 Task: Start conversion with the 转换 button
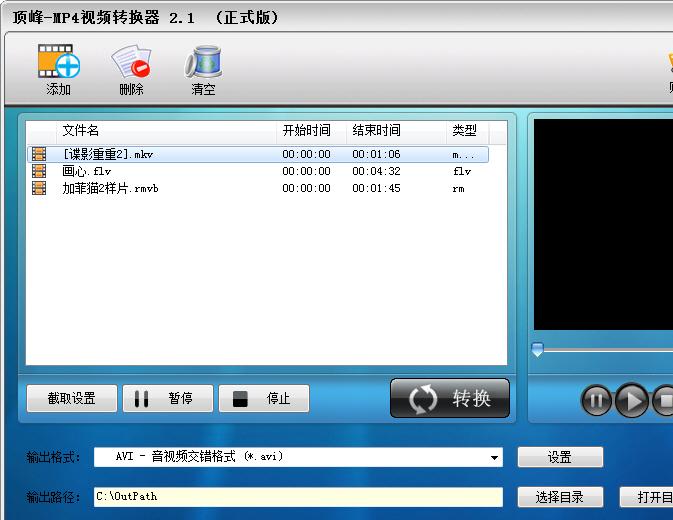click(450, 398)
